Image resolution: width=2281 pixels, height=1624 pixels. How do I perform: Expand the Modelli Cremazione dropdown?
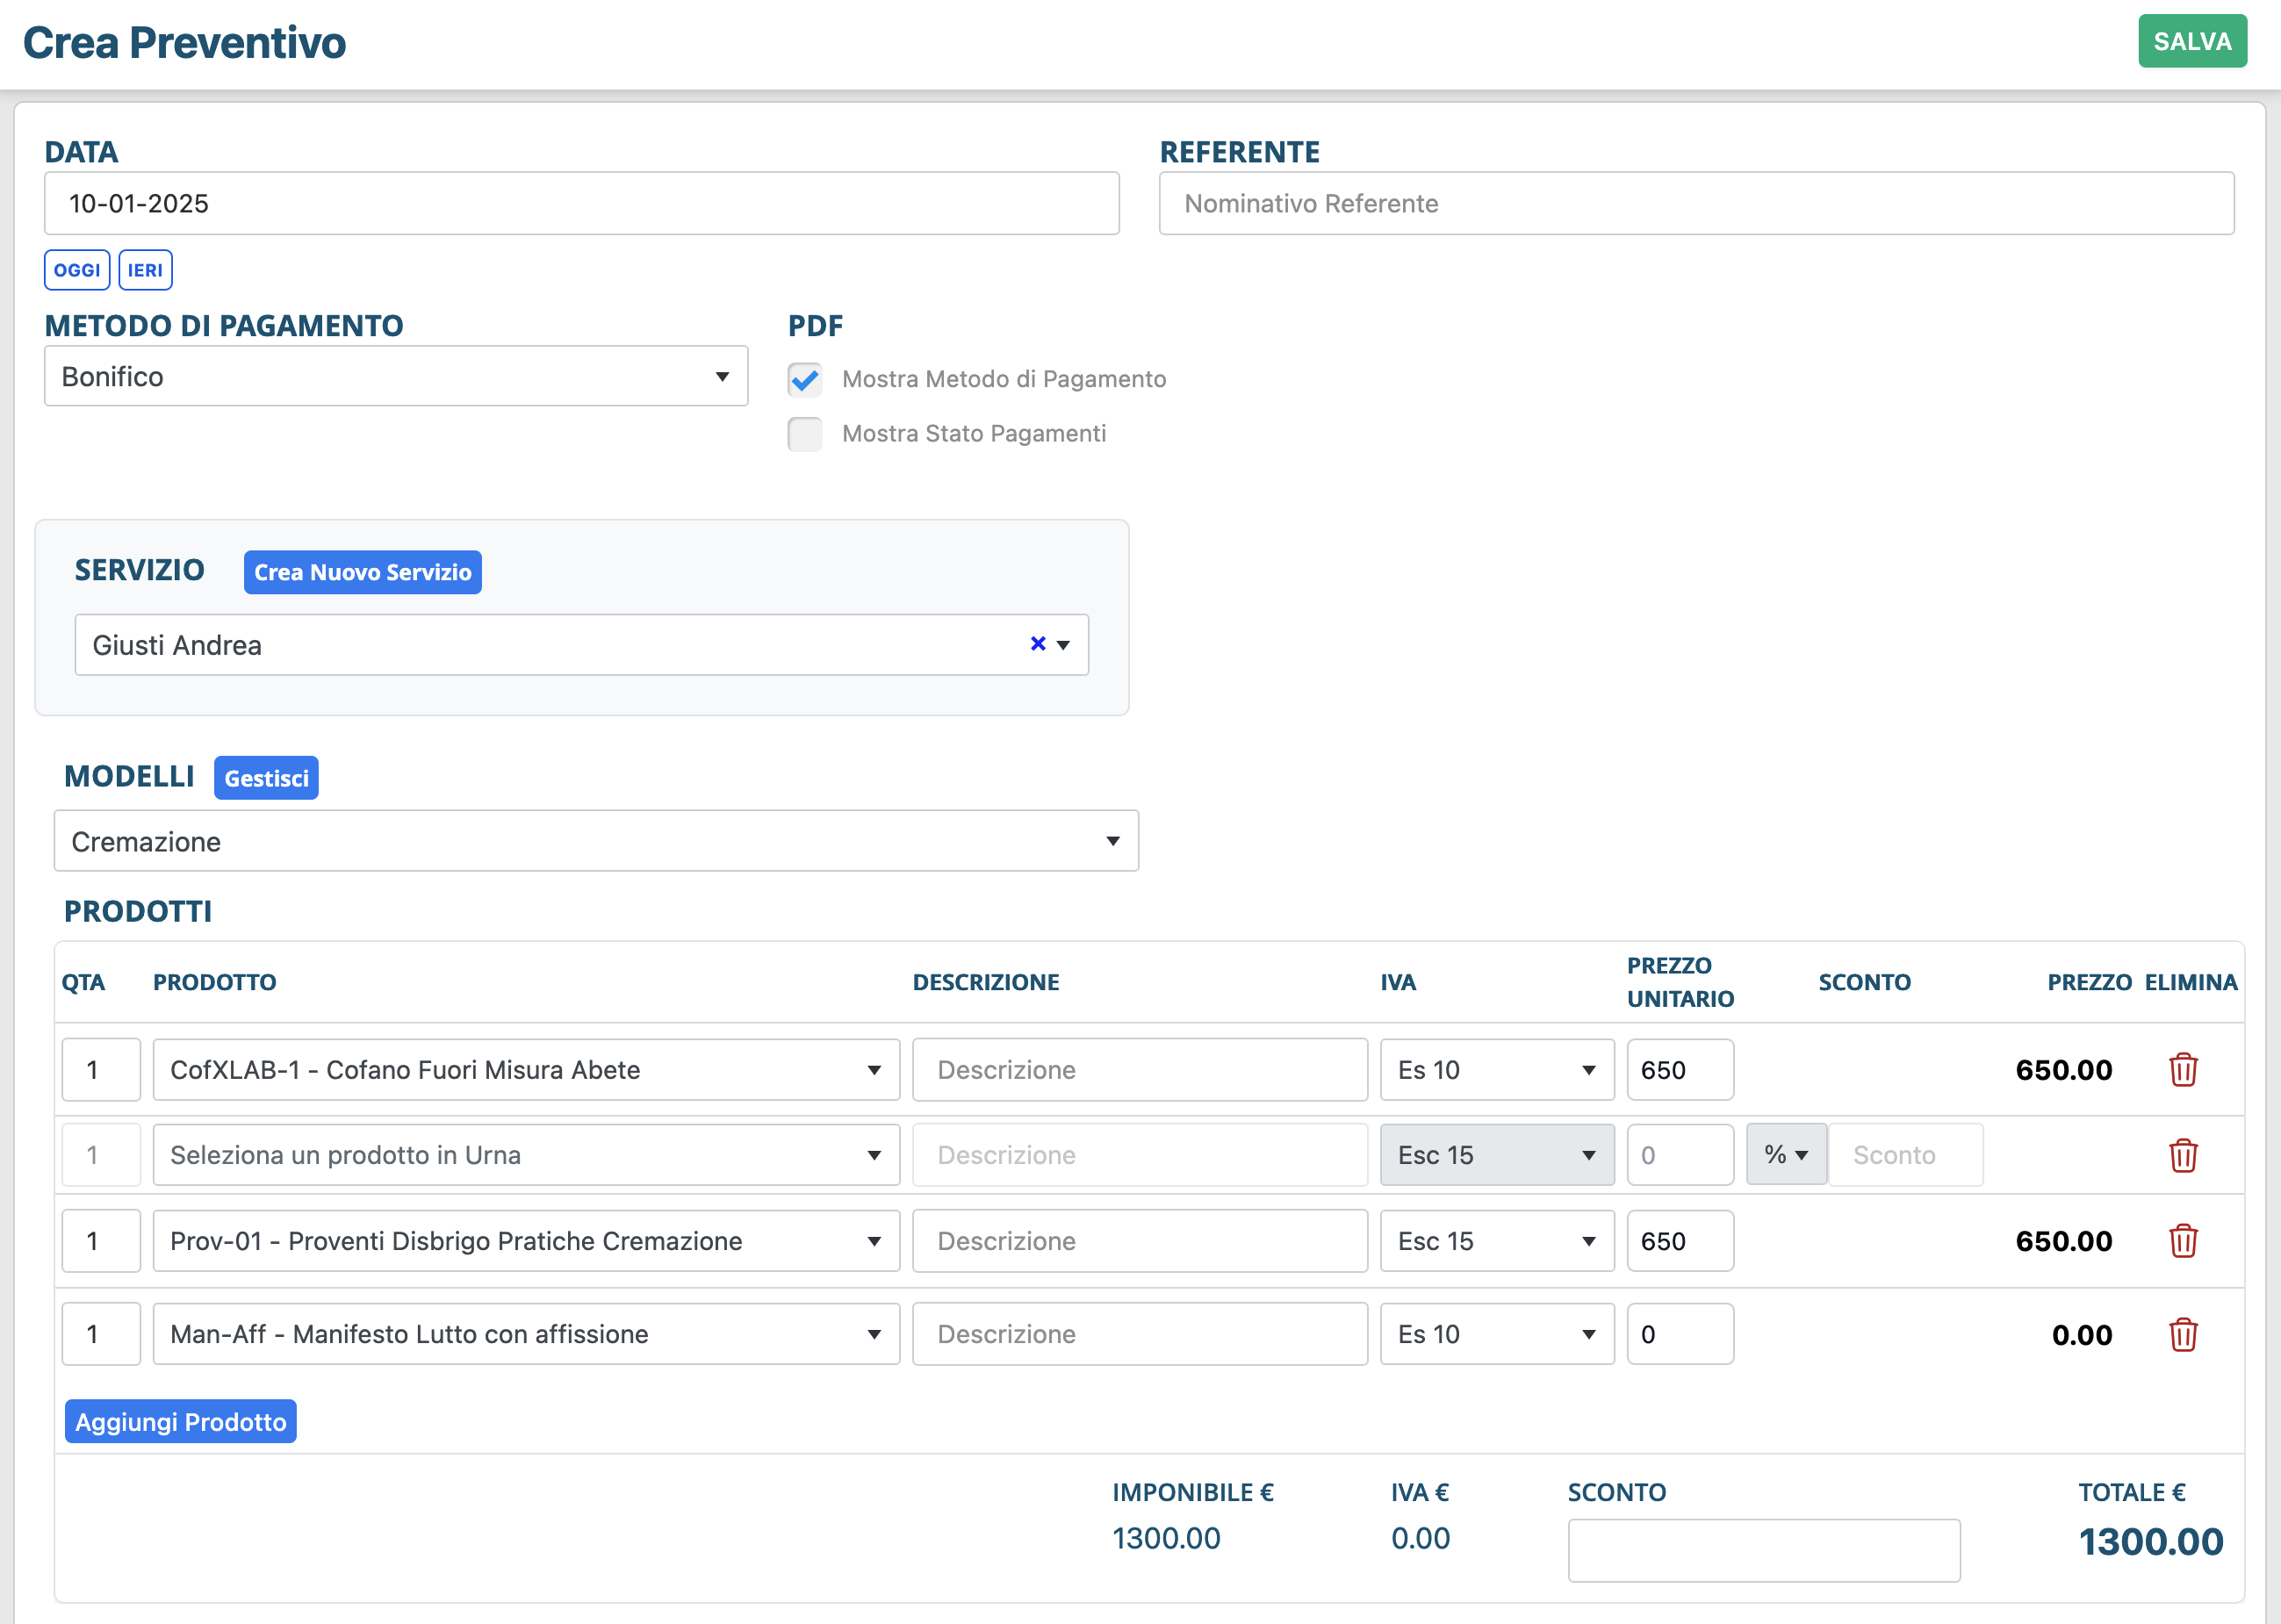pyautogui.click(x=595, y=841)
